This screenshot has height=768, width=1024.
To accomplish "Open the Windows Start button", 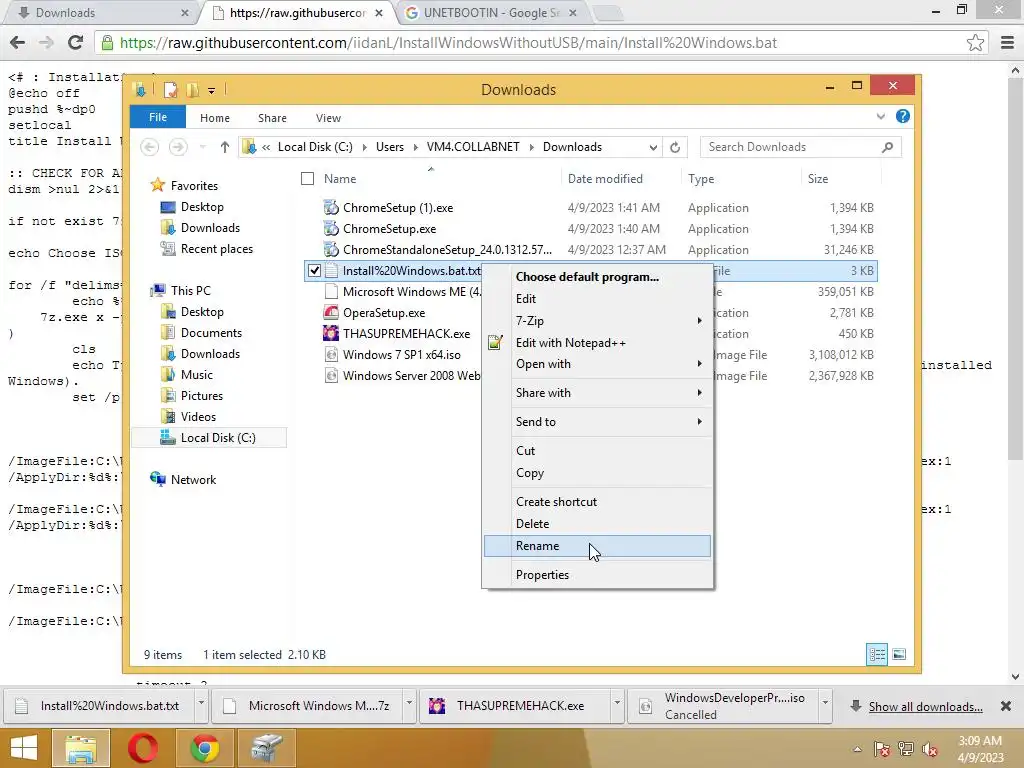I will (x=24, y=748).
